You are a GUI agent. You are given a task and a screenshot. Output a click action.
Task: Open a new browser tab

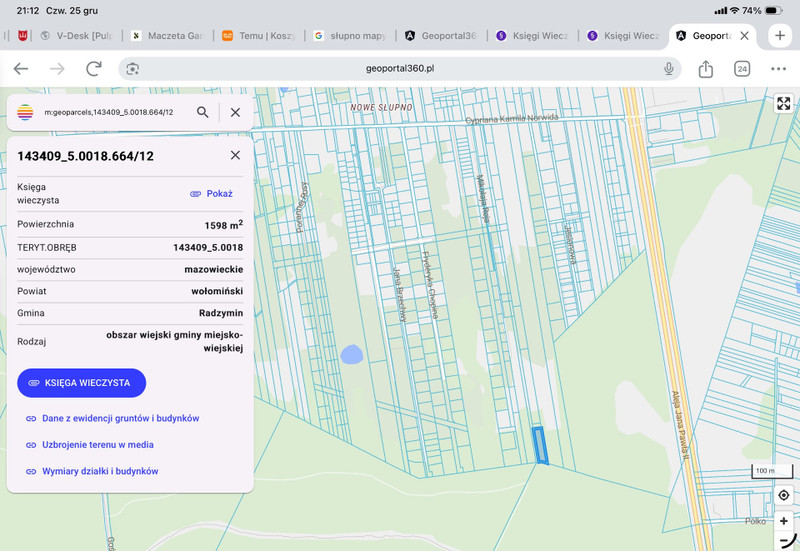(779, 35)
